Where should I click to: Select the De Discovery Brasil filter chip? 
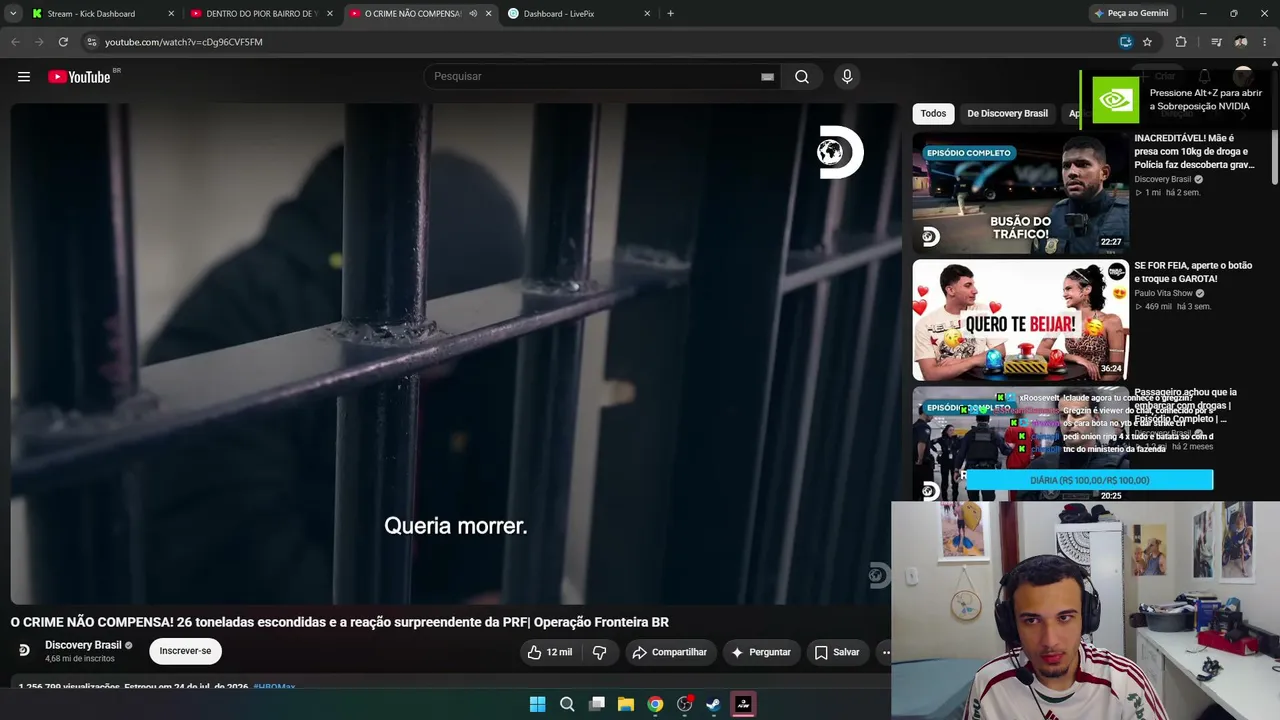pos(1007,114)
